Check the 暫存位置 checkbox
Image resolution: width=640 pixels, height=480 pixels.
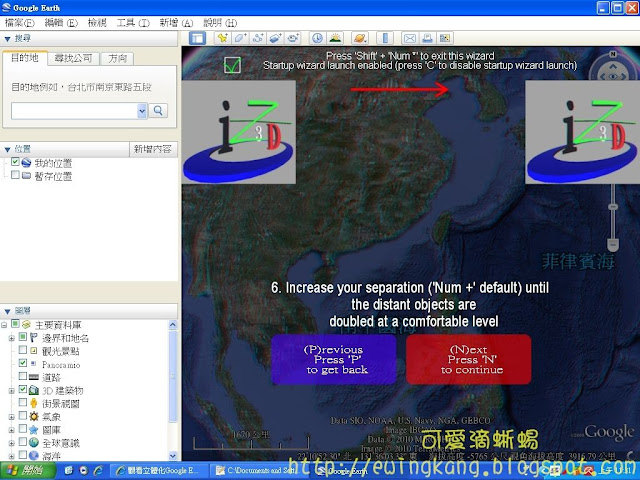[15, 175]
